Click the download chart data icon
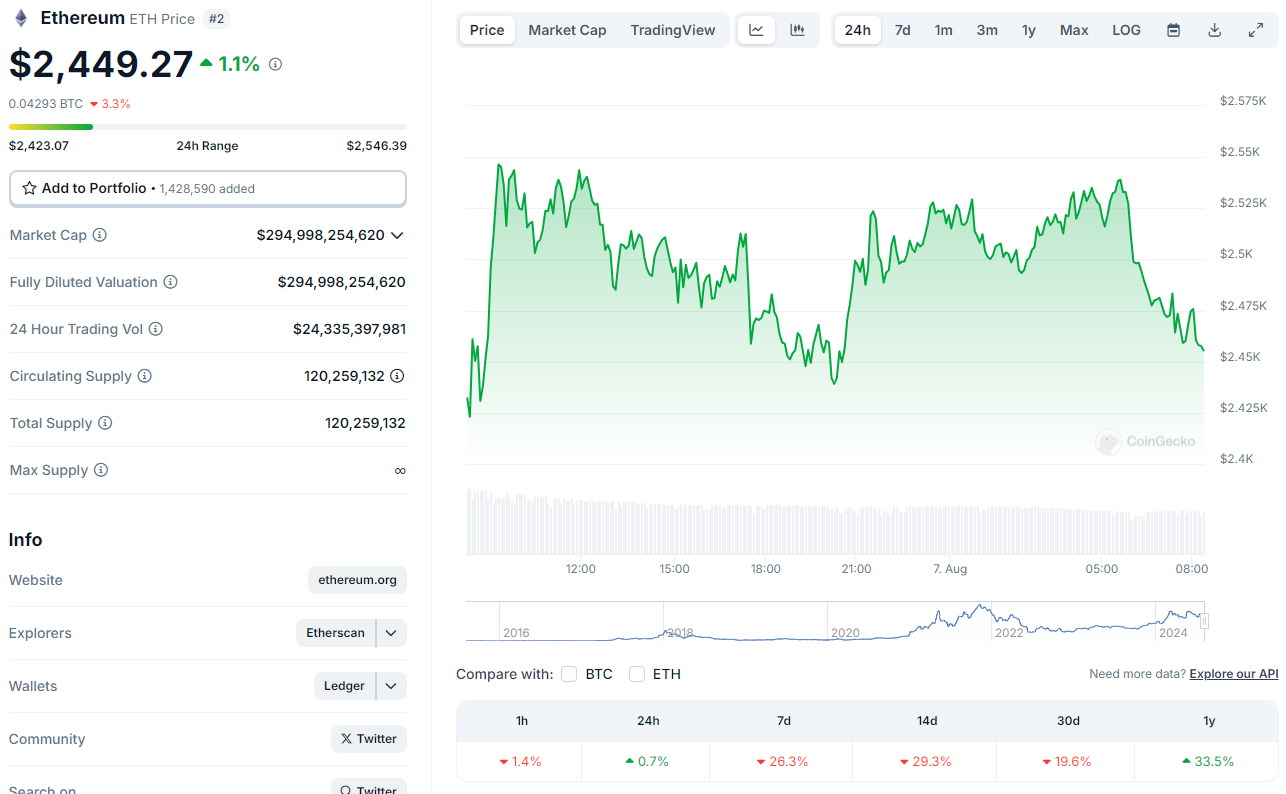Image resolution: width=1286 pixels, height=794 pixels. 1214,30
